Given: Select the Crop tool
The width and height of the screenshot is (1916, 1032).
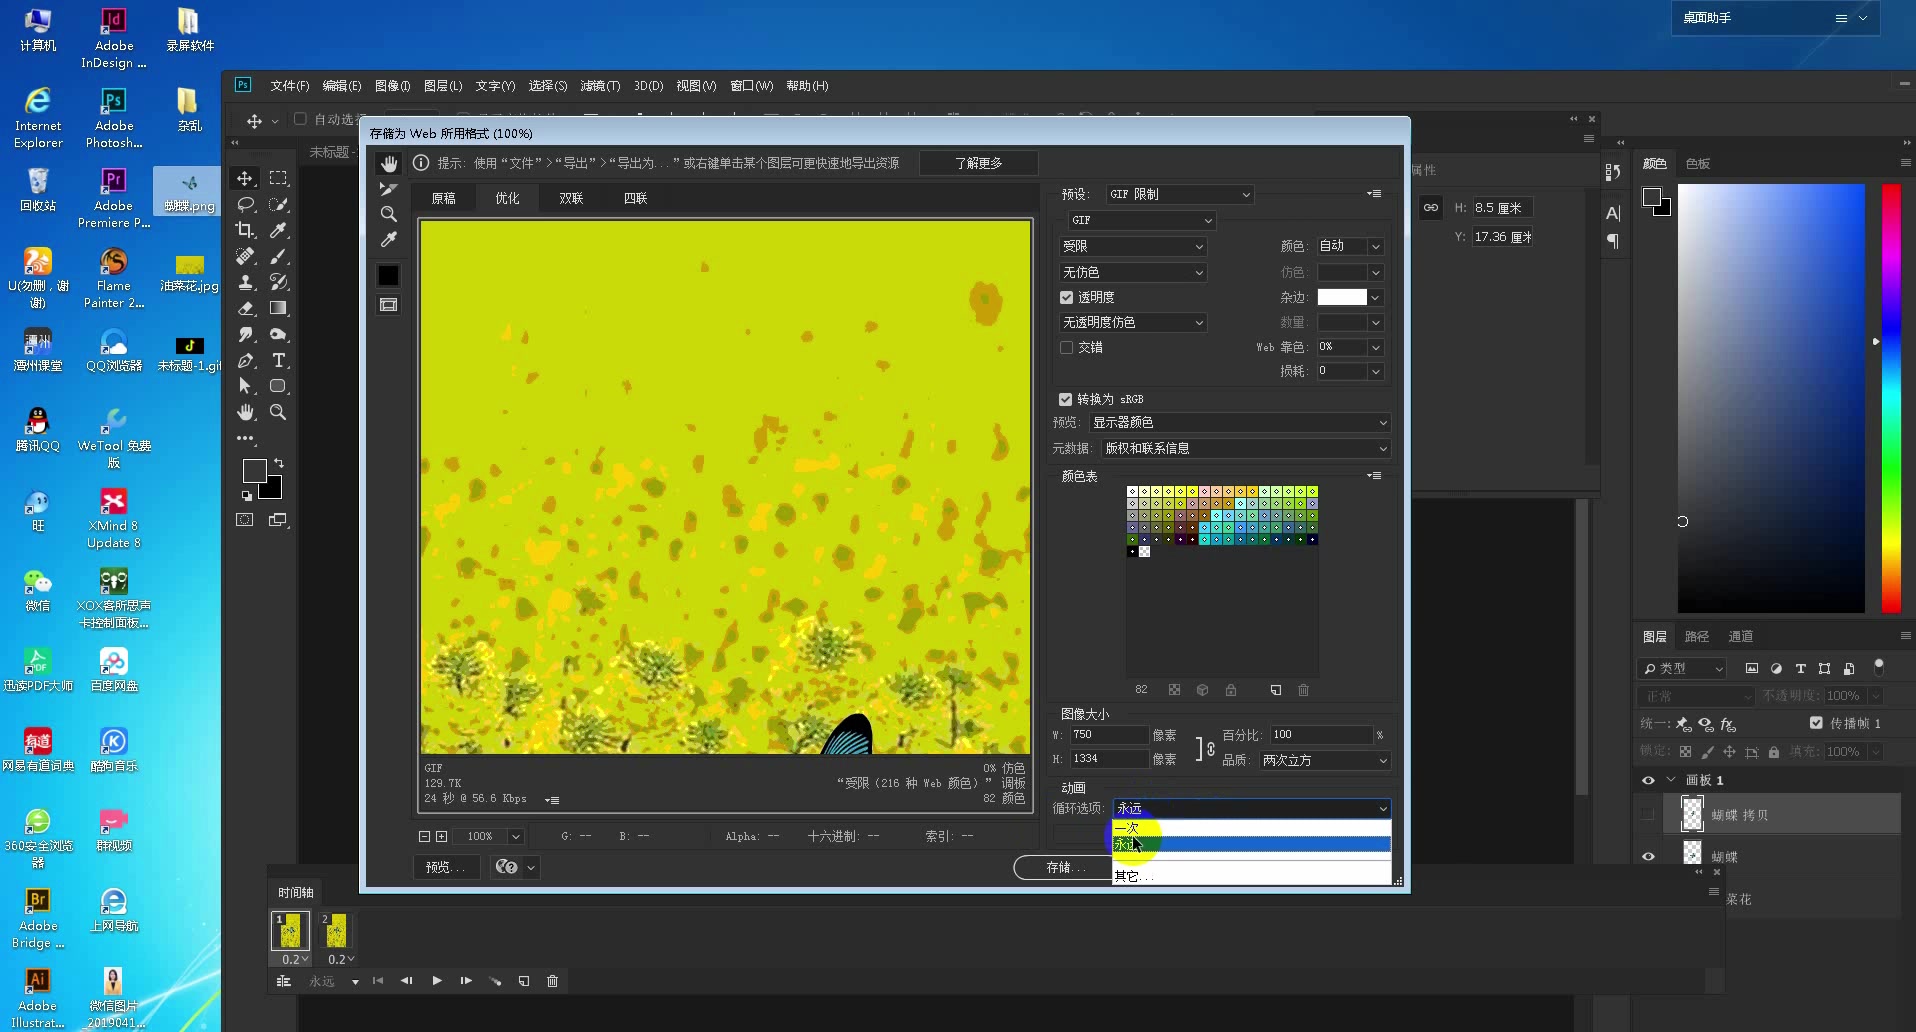Looking at the screenshot, I should pyautogui.click(x=245, y=230).
